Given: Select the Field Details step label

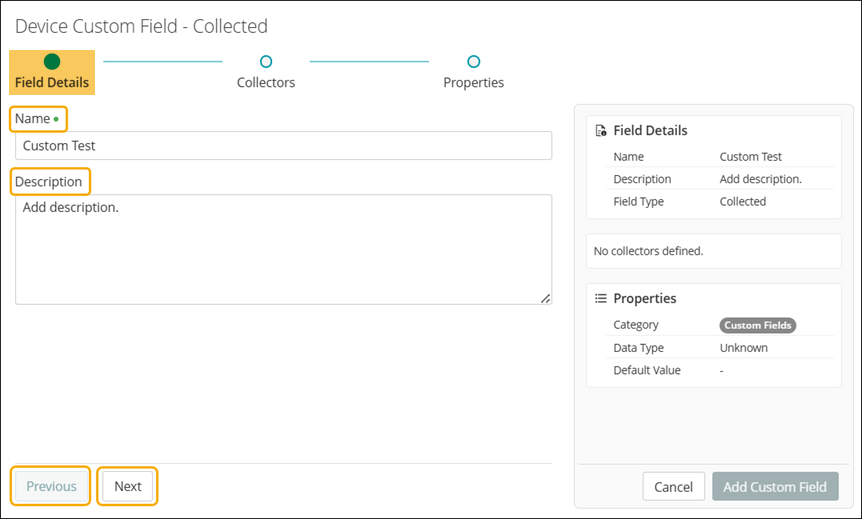Looking at the screenshot, I should coord(52,83).
